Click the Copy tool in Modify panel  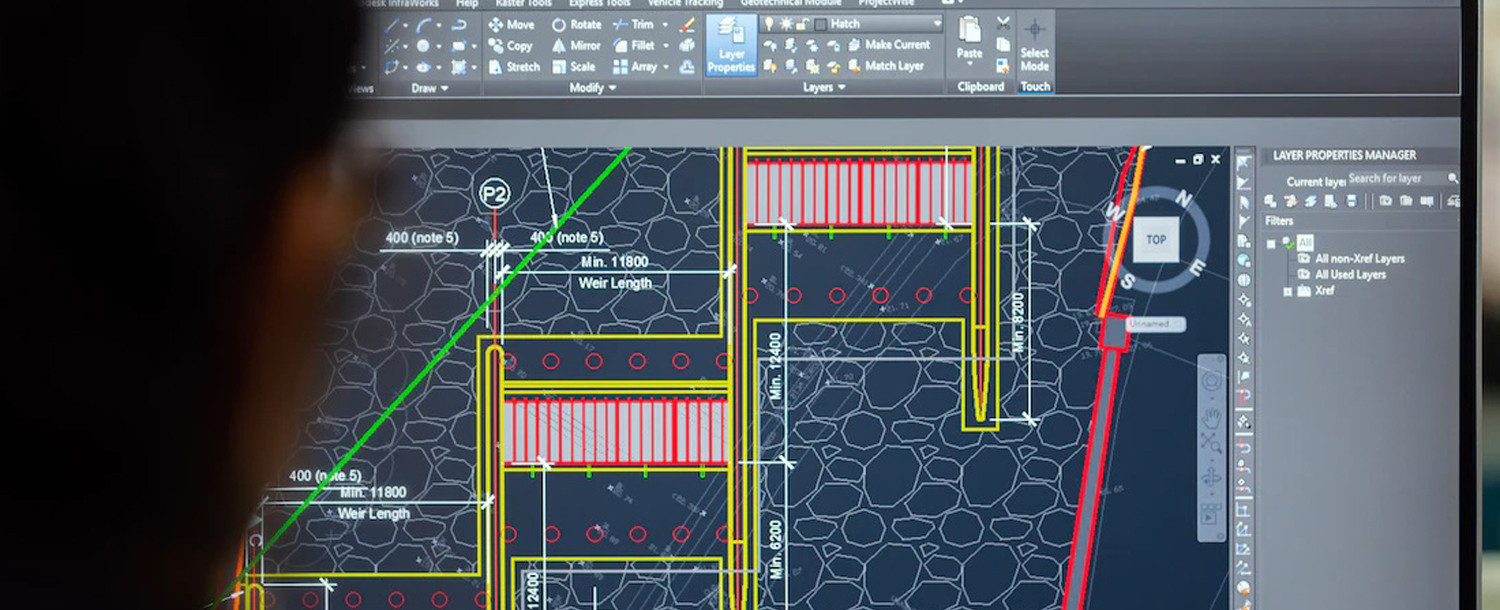click(x=510, y=46)
